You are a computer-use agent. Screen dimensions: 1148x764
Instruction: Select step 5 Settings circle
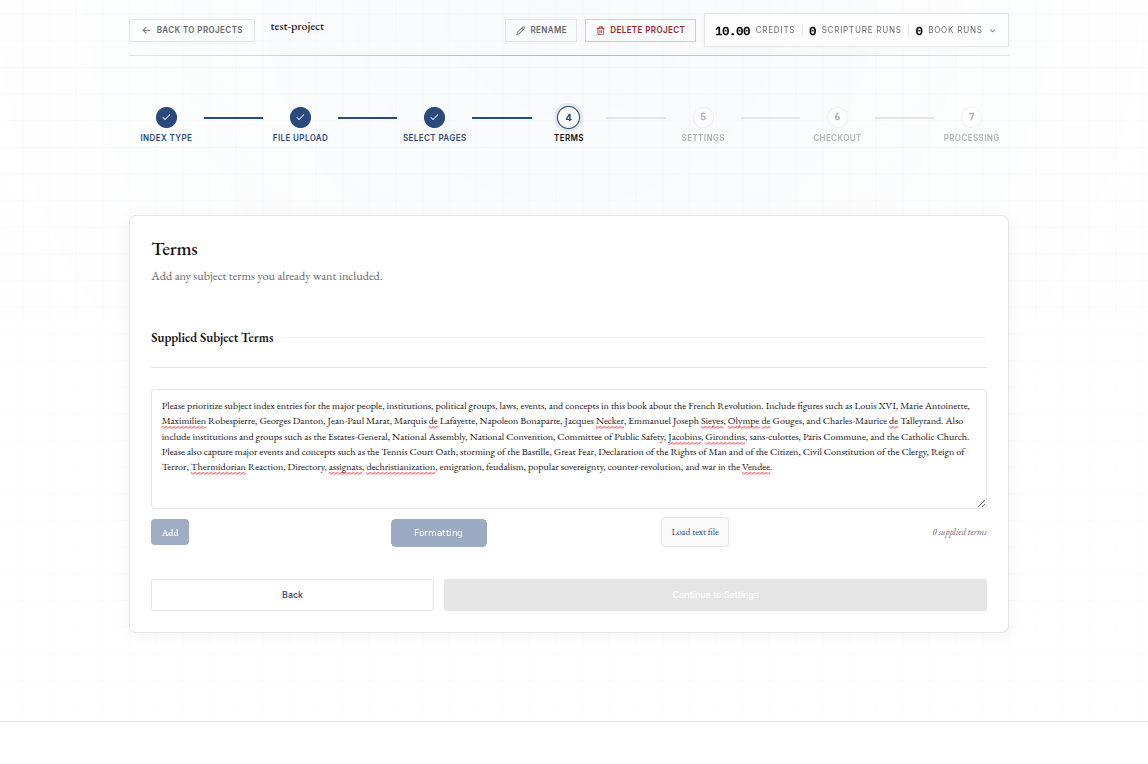click(703, 117)
